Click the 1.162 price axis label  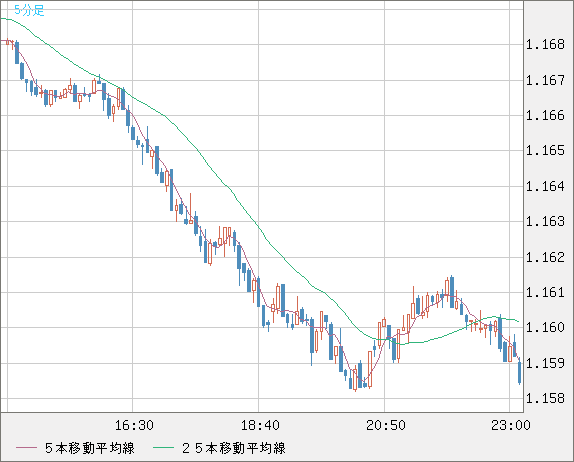tap(545, 257)
